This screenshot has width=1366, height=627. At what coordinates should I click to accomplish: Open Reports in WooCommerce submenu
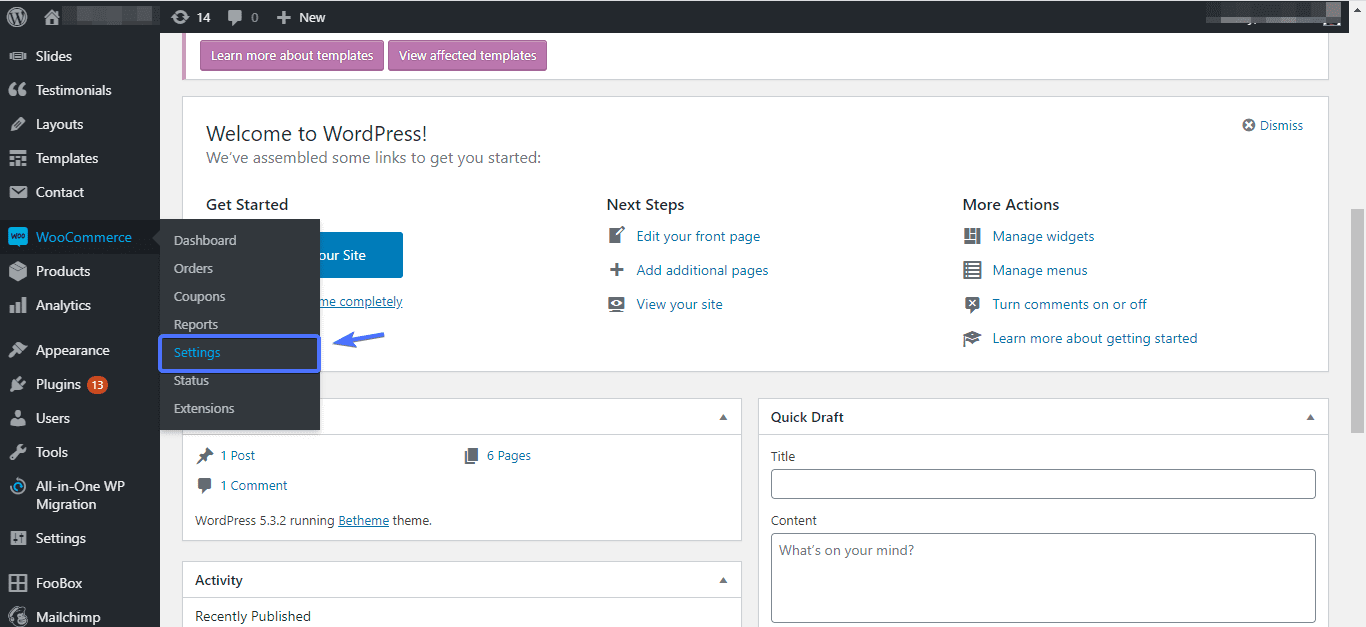pyautogui.click(x=196, y=324)
